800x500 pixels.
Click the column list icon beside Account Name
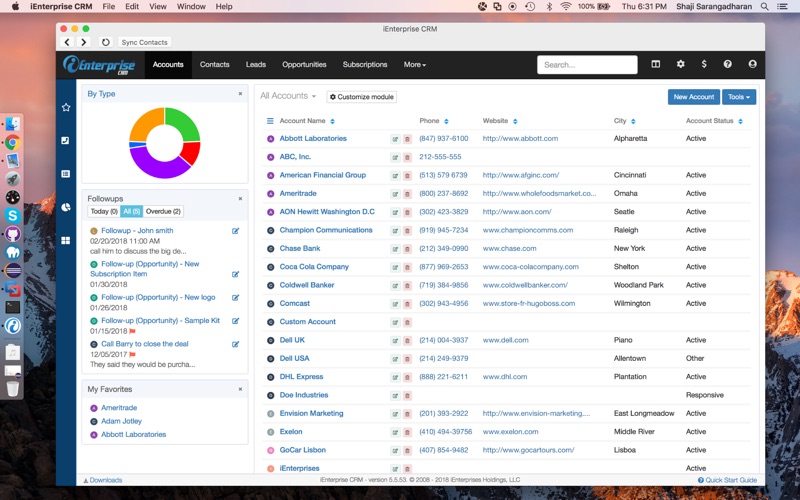[270, 121]
